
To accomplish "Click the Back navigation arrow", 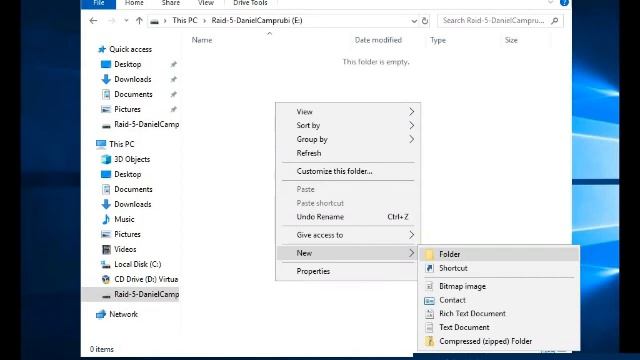I will (x=93, y=20).
